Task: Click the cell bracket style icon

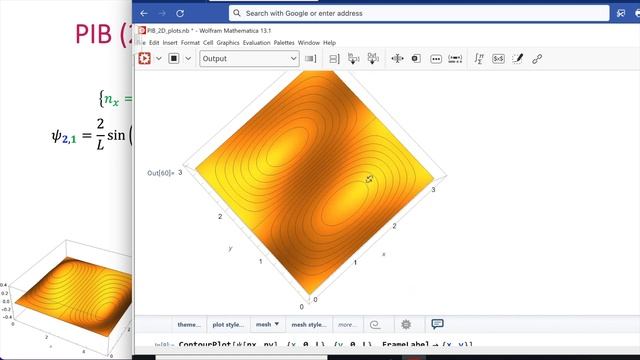Action: (311, 59)
